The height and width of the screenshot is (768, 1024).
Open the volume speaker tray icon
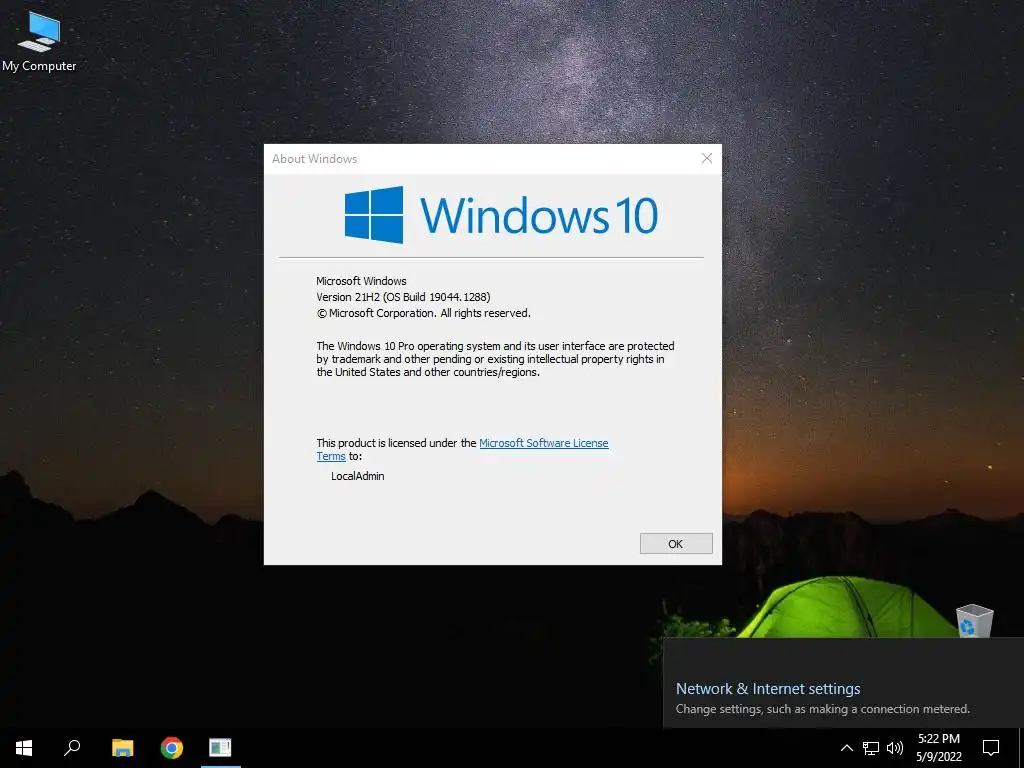[x=895, y=748]
